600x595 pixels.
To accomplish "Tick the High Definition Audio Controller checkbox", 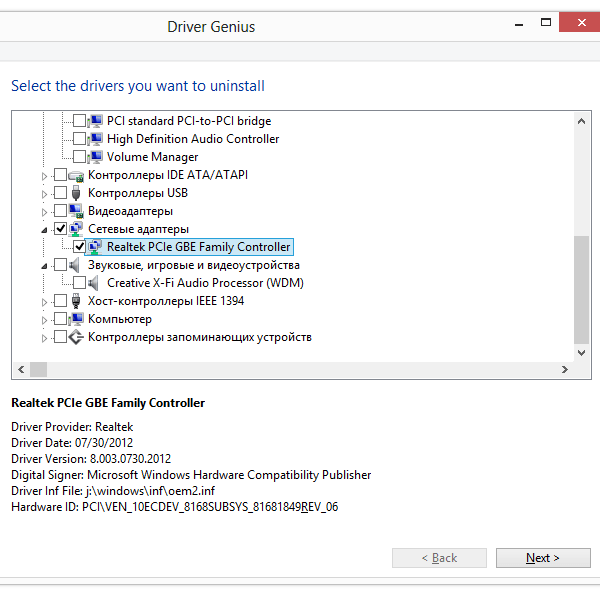I will [x=79, y=139].
